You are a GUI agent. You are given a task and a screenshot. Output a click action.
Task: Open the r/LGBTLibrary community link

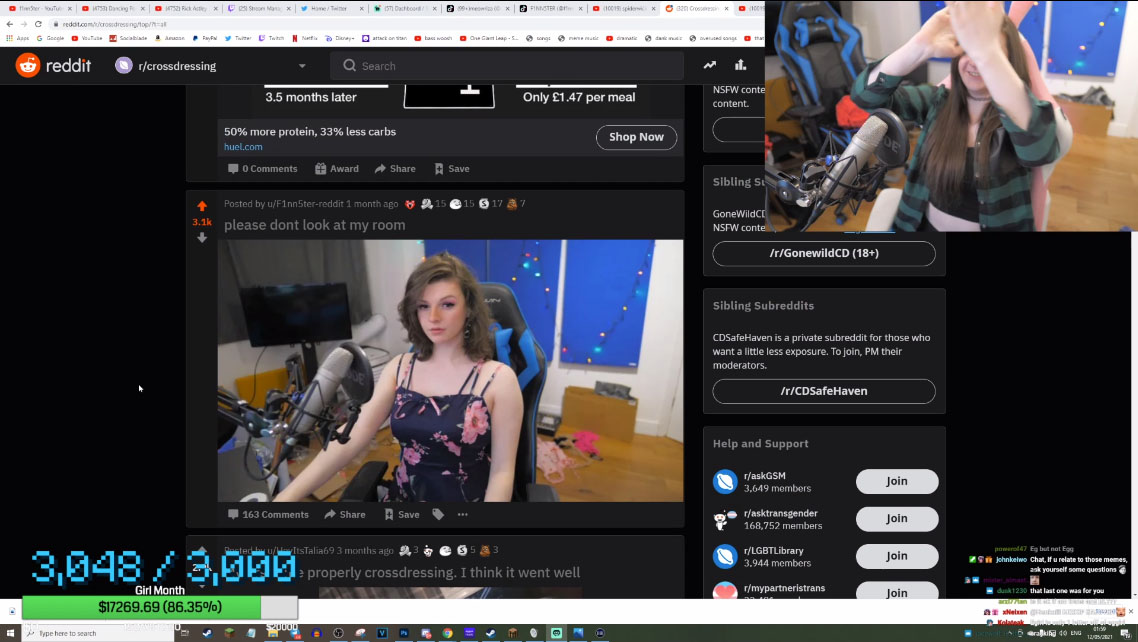pos(774,551)
